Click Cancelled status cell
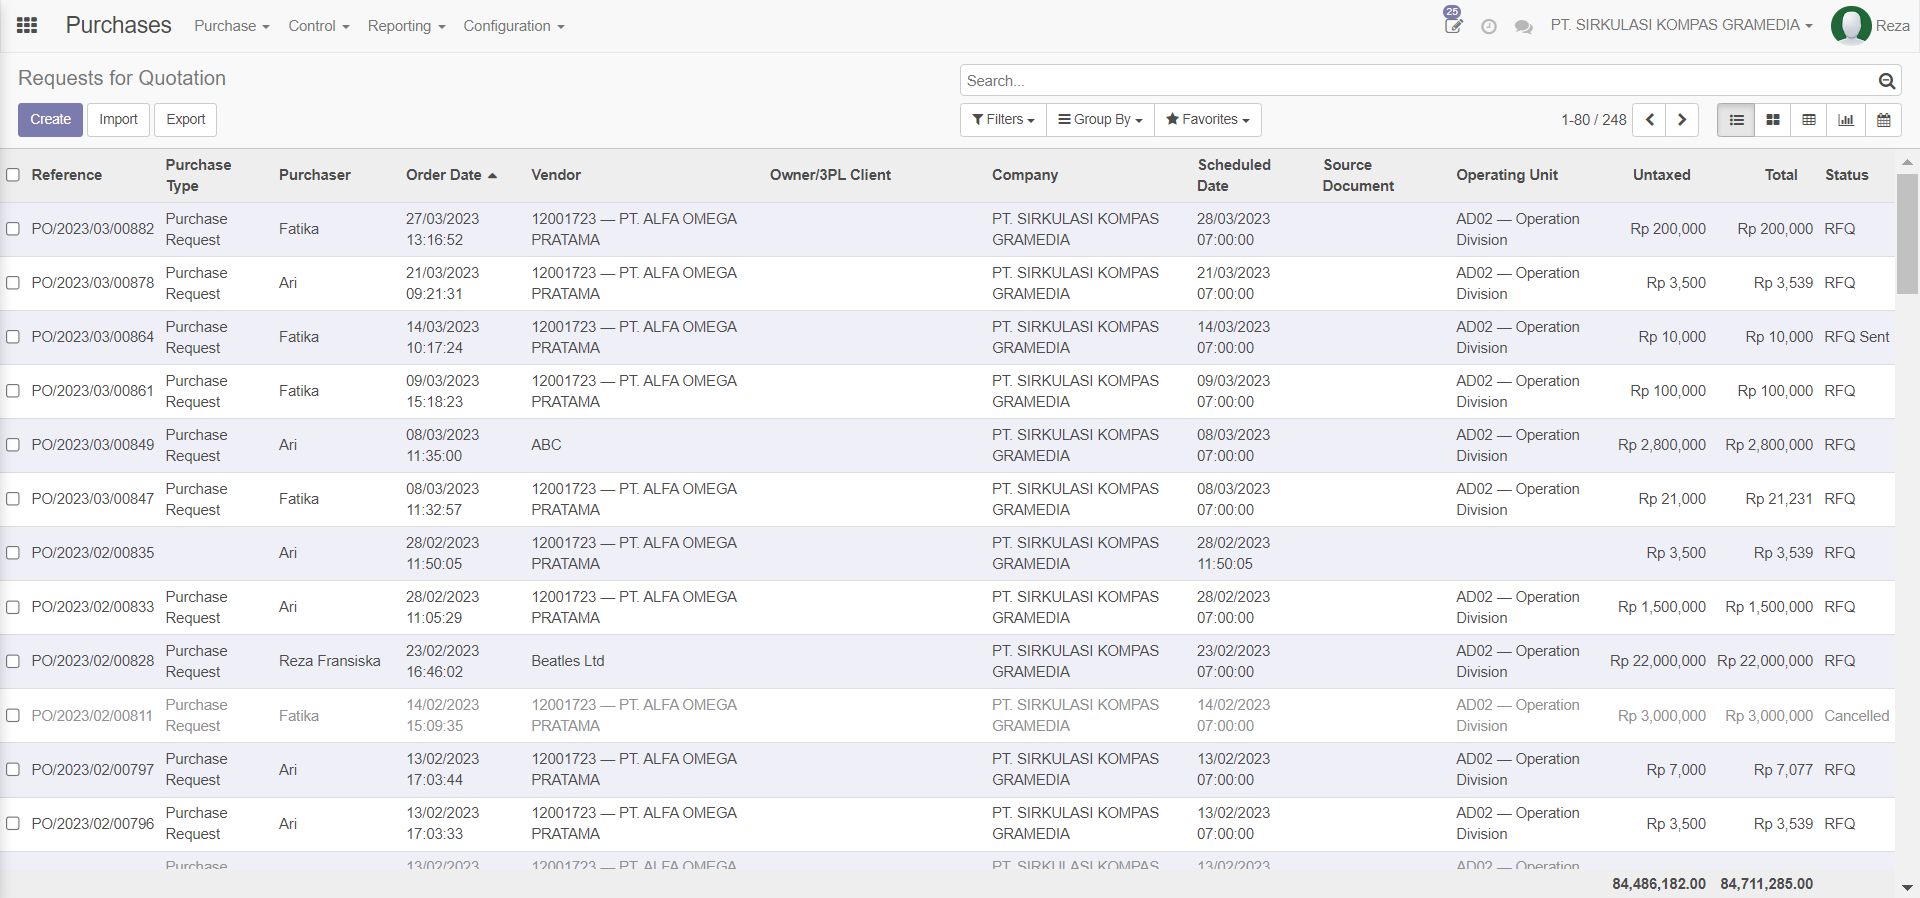 click(1857, 716)
